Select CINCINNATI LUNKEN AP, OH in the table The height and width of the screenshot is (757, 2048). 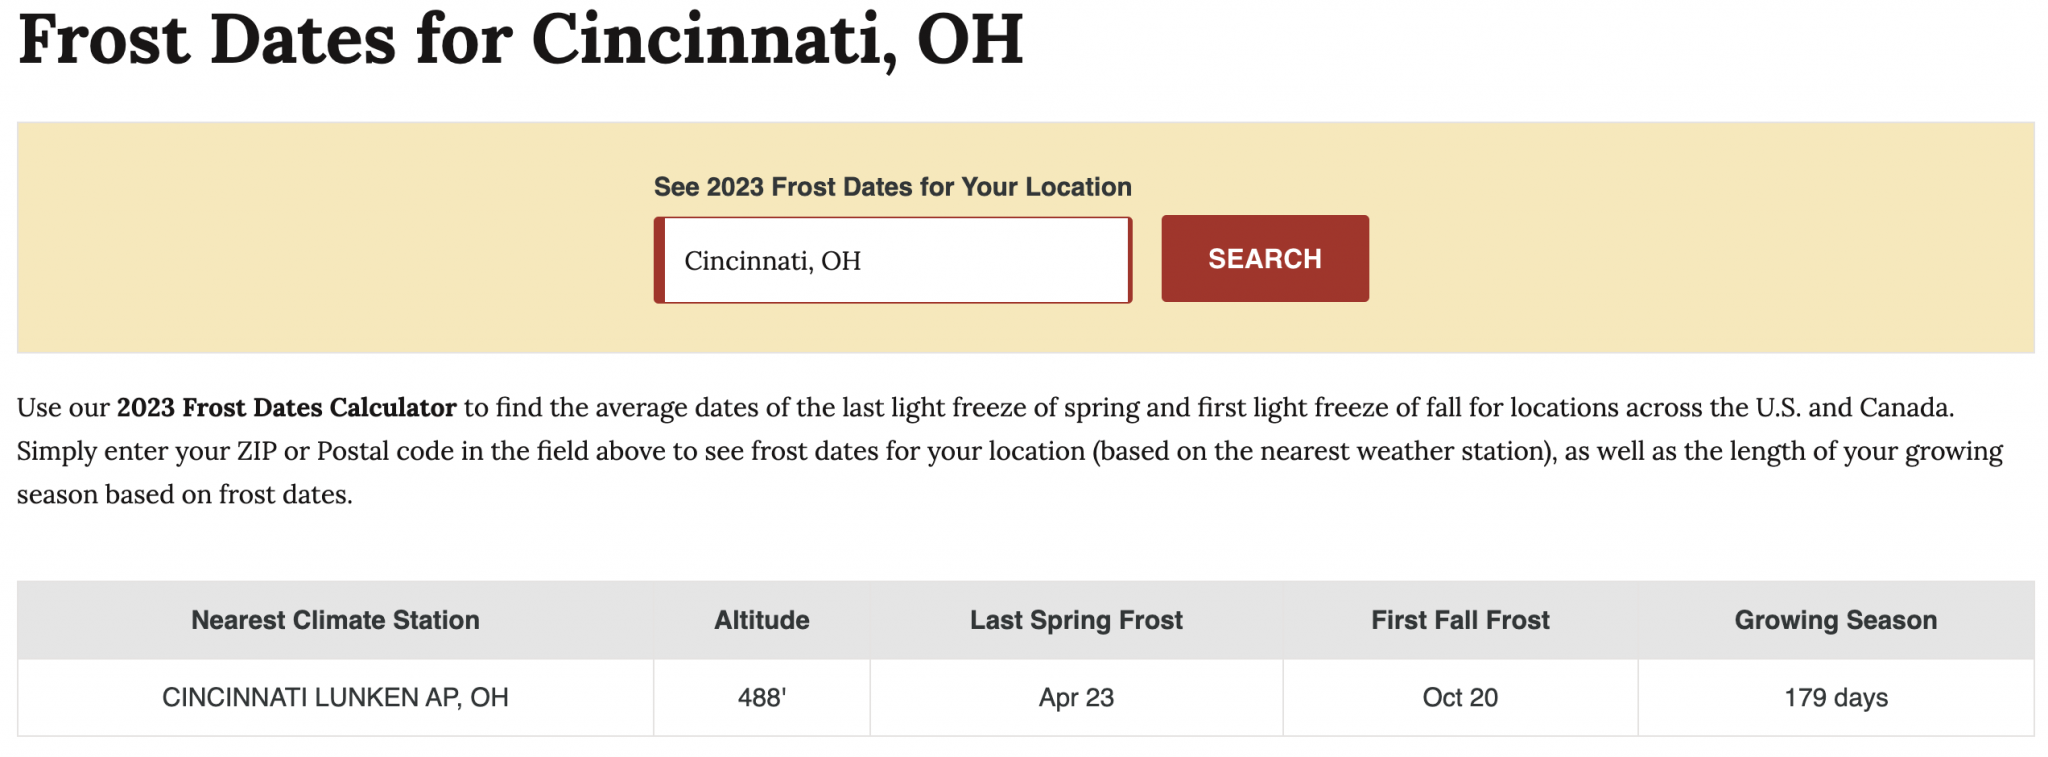[x=335, y=697]
